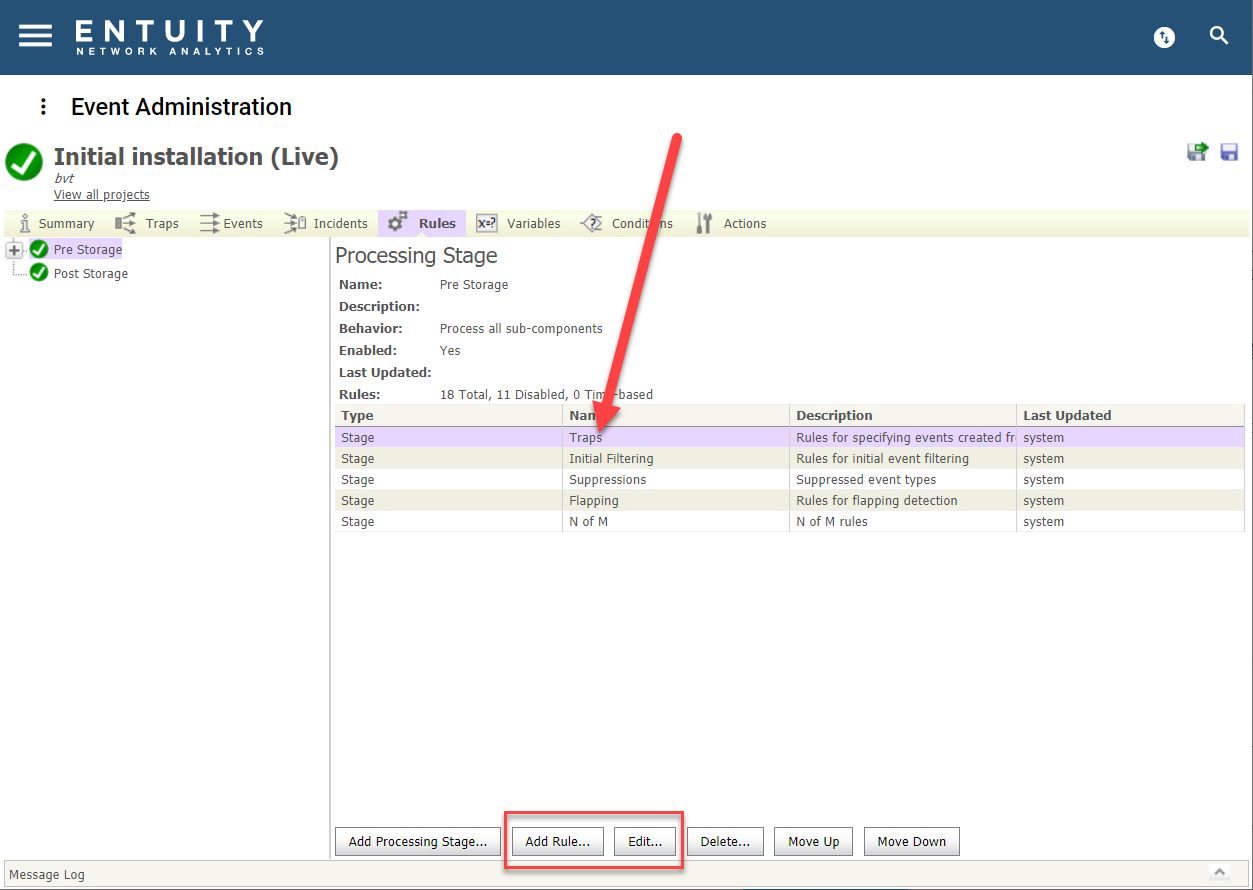
Task: Click the Delete button
Action: 725,842
